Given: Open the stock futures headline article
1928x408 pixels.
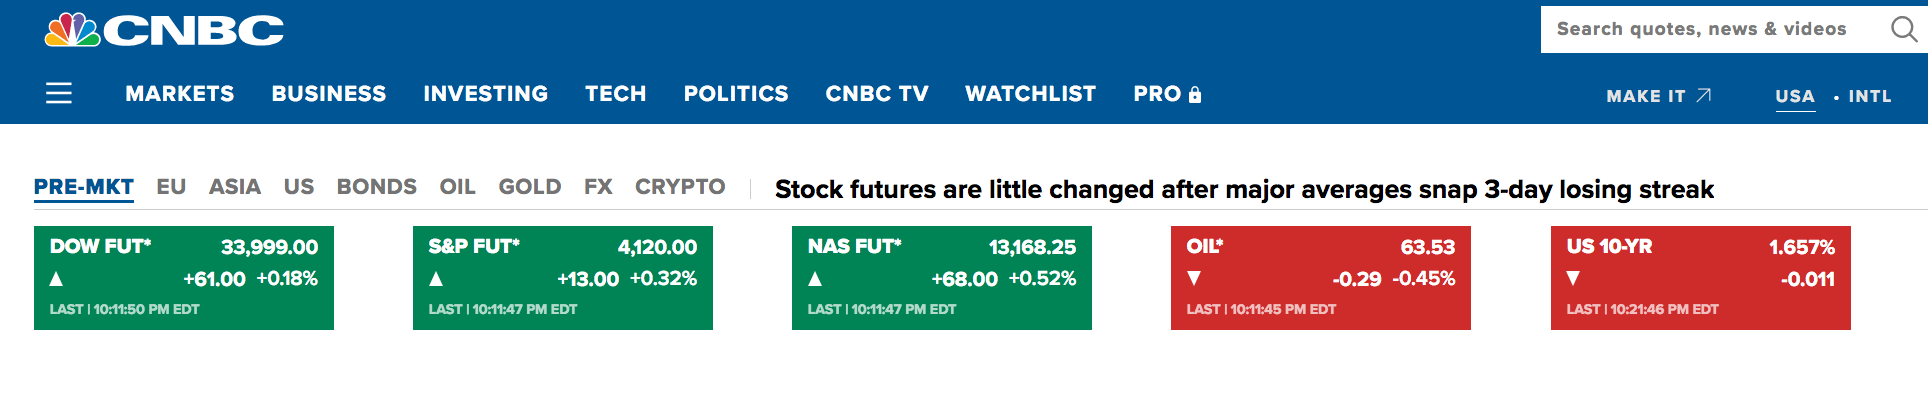Looking at the screenshot, I should tap(1244, 189).
